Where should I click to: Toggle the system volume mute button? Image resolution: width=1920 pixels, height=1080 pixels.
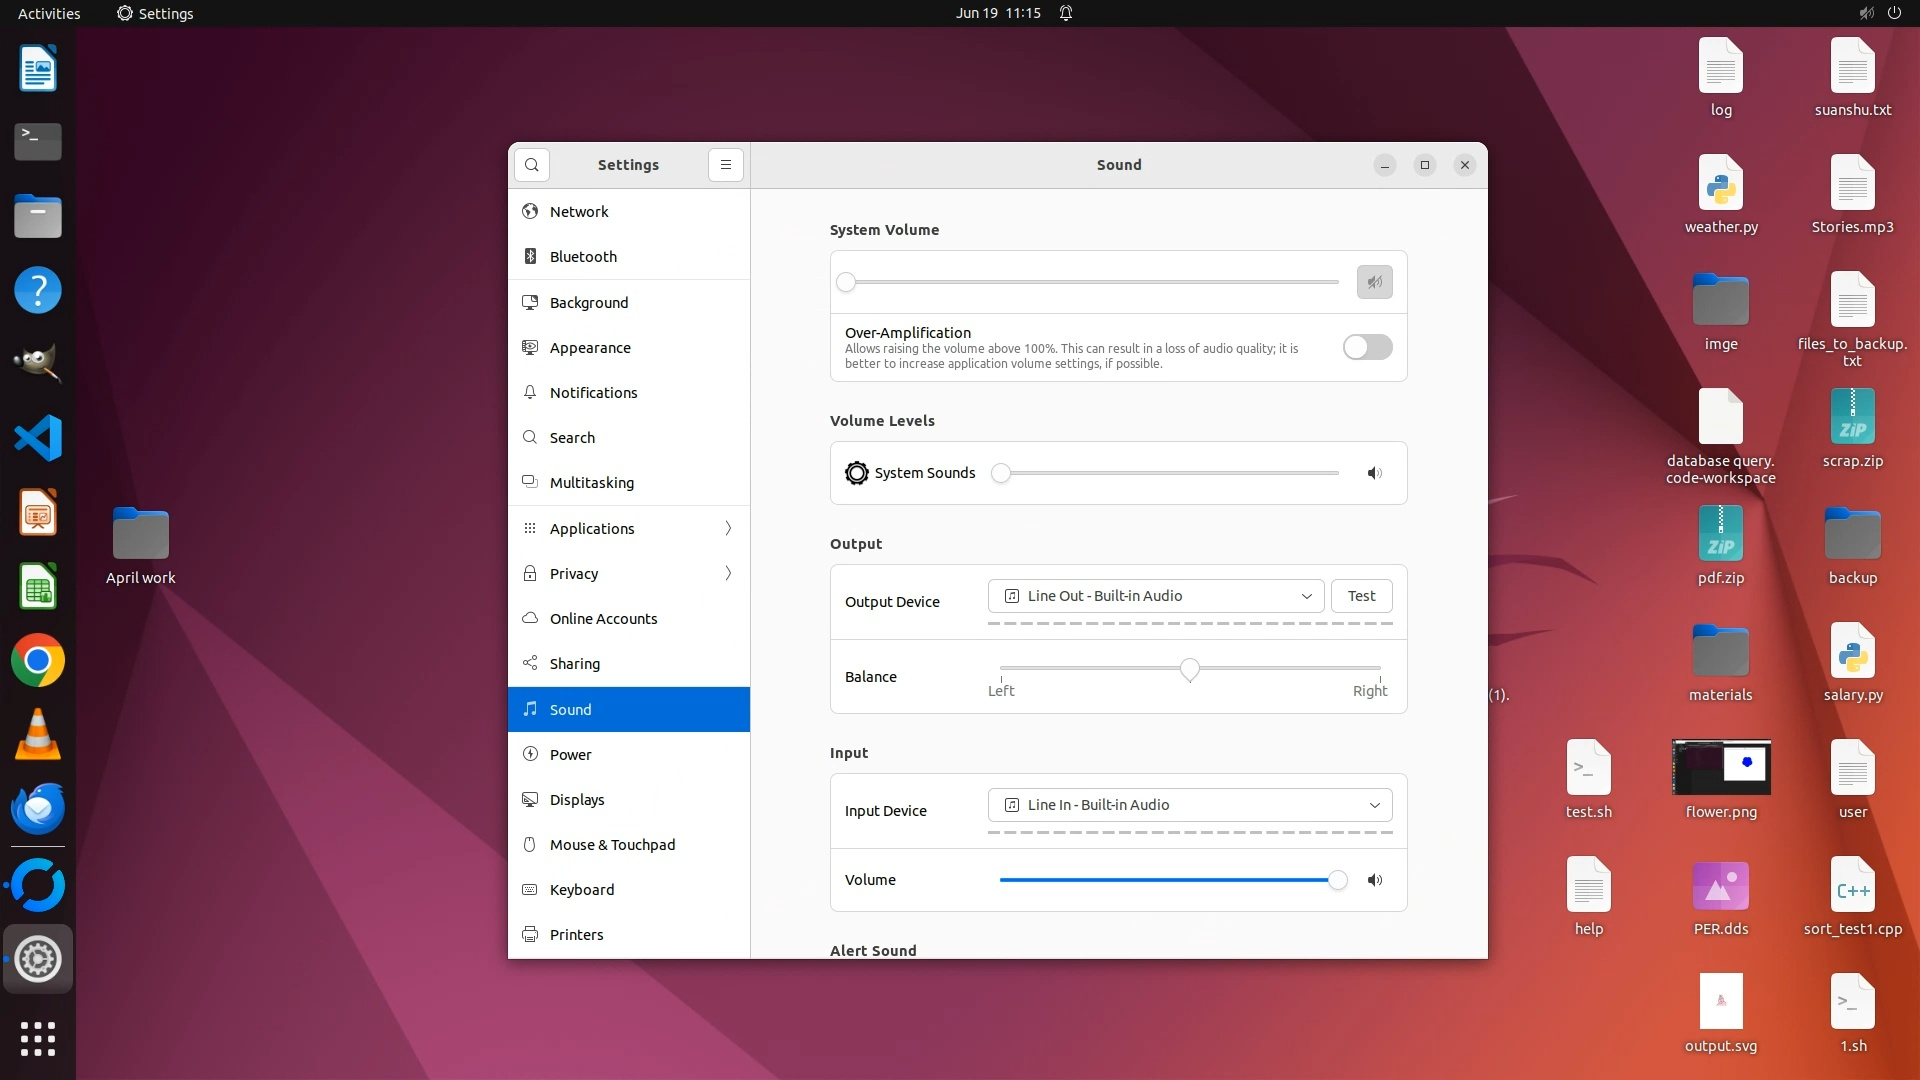(x=1375, y=282)
